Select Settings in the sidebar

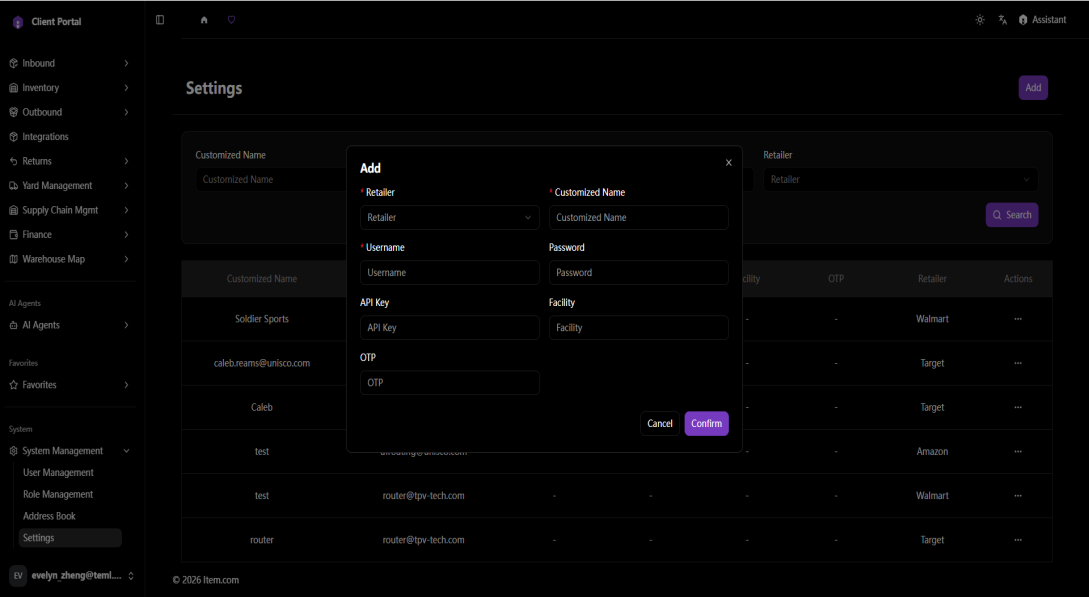point(70,538)
